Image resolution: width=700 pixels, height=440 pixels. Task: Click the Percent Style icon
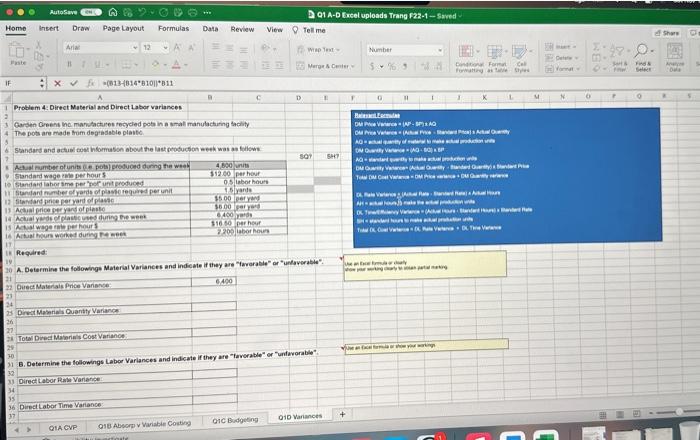pyautogui.click(x=392, y=66)
